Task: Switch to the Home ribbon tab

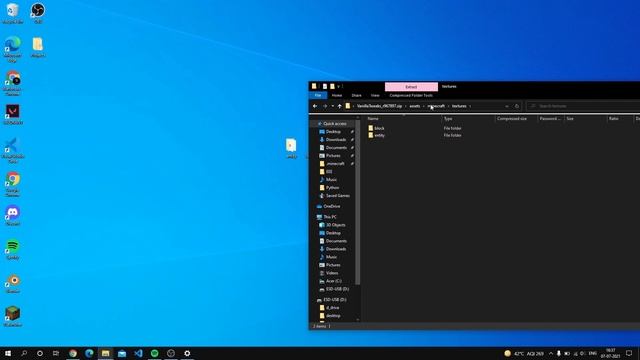Action: point(337,96)
